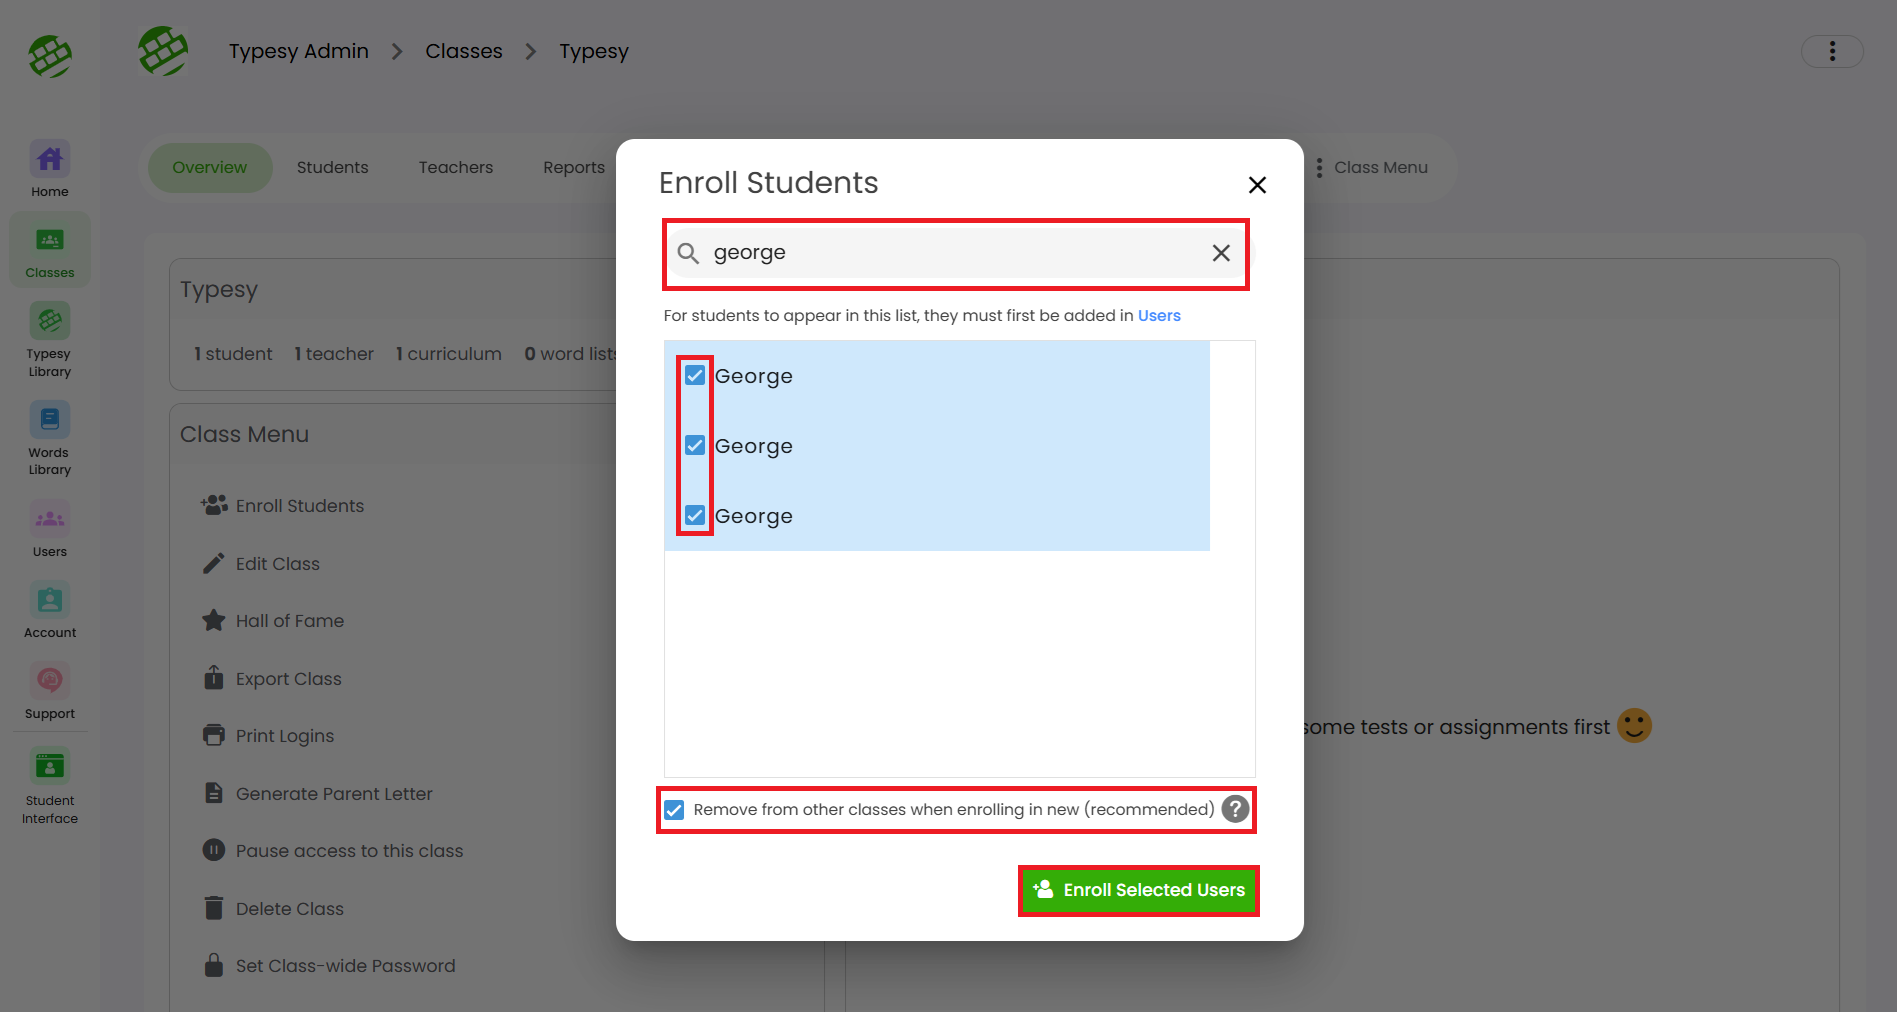Click into the student search field
The image size is (1897, 1012).
point(950,253)
